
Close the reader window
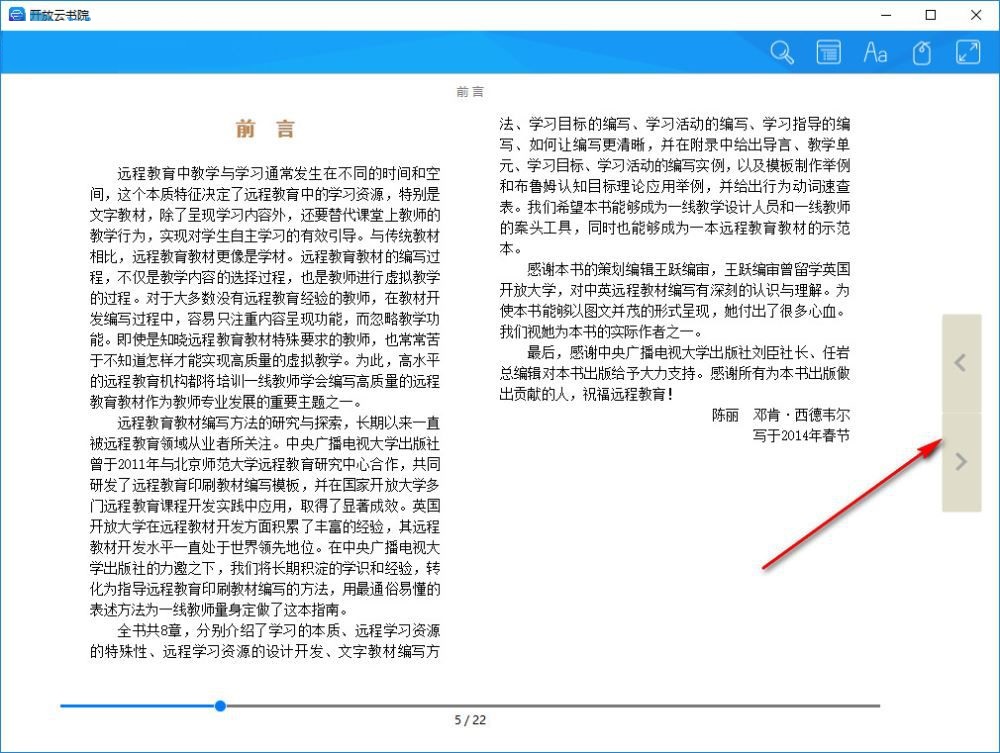pyautogui.click(x=976, y=15)
